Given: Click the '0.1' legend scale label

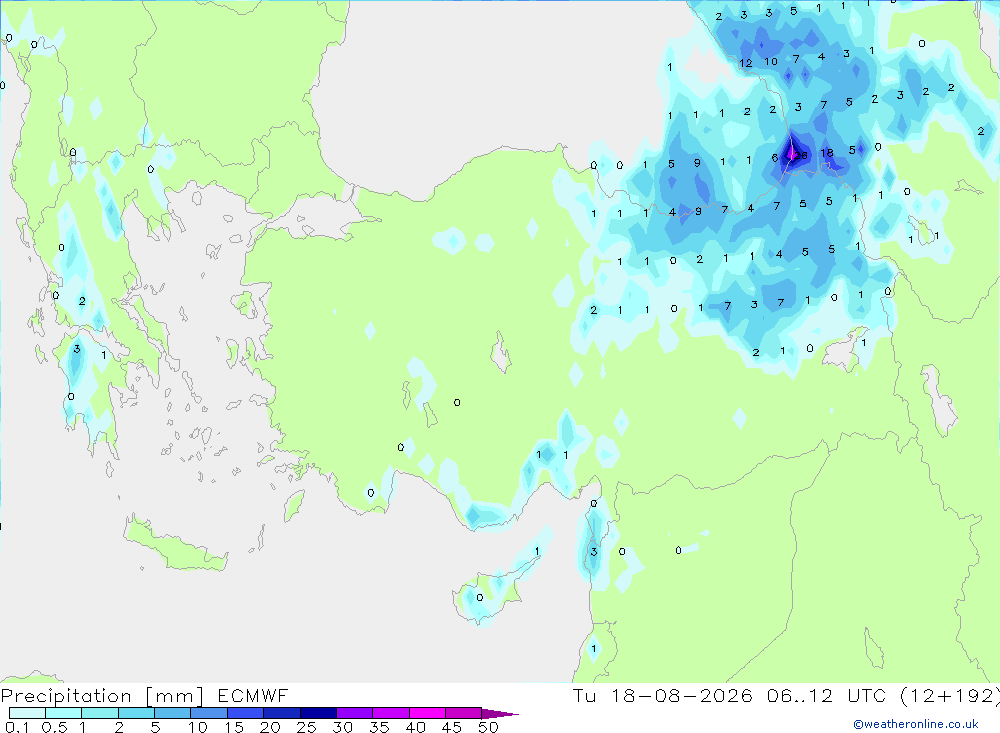Looking at the screenshot, I should click(17, 727).
